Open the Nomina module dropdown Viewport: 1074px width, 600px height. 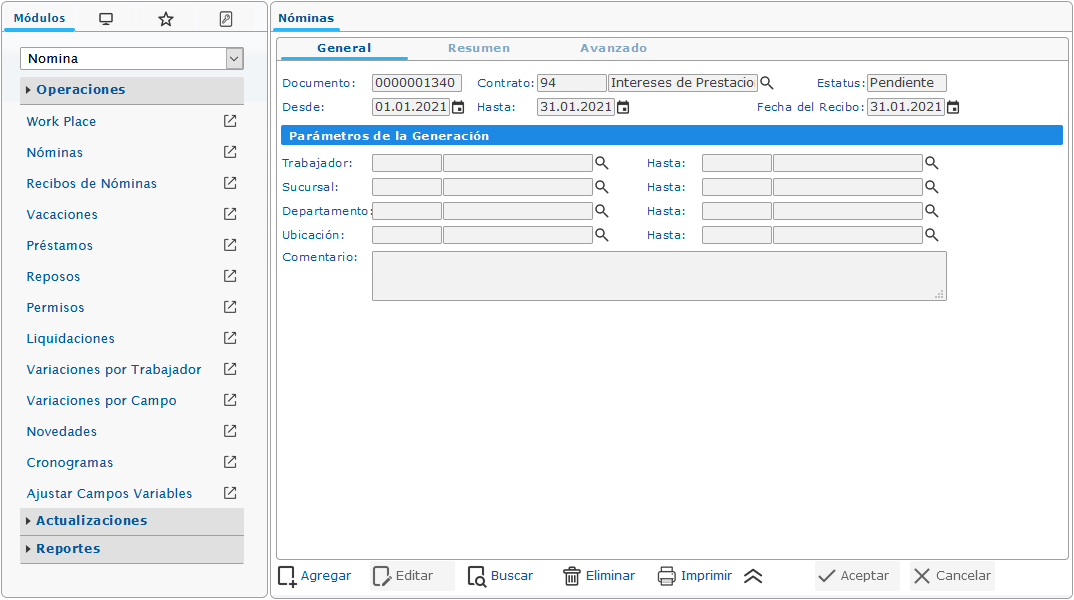pyautogui.click(x=234, y=59)
